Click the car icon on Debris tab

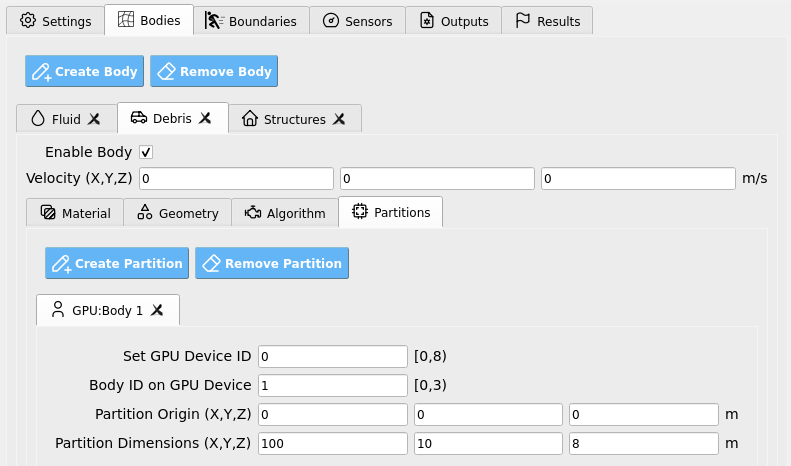coord(139,118)
